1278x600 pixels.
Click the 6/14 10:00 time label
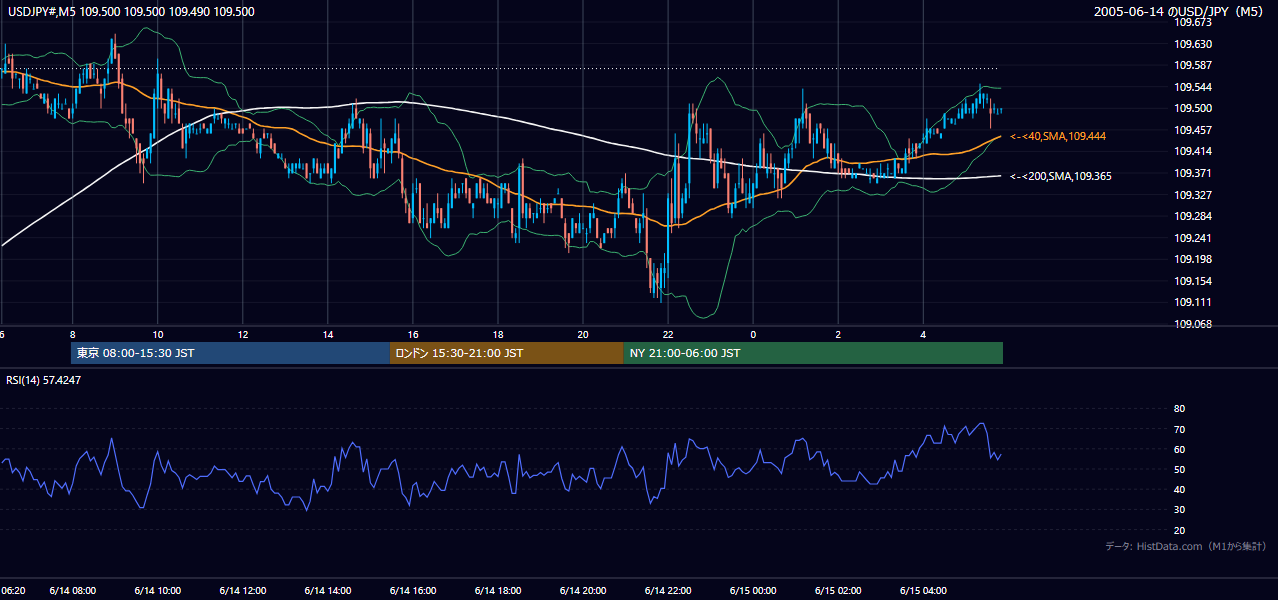pos(158,591)
